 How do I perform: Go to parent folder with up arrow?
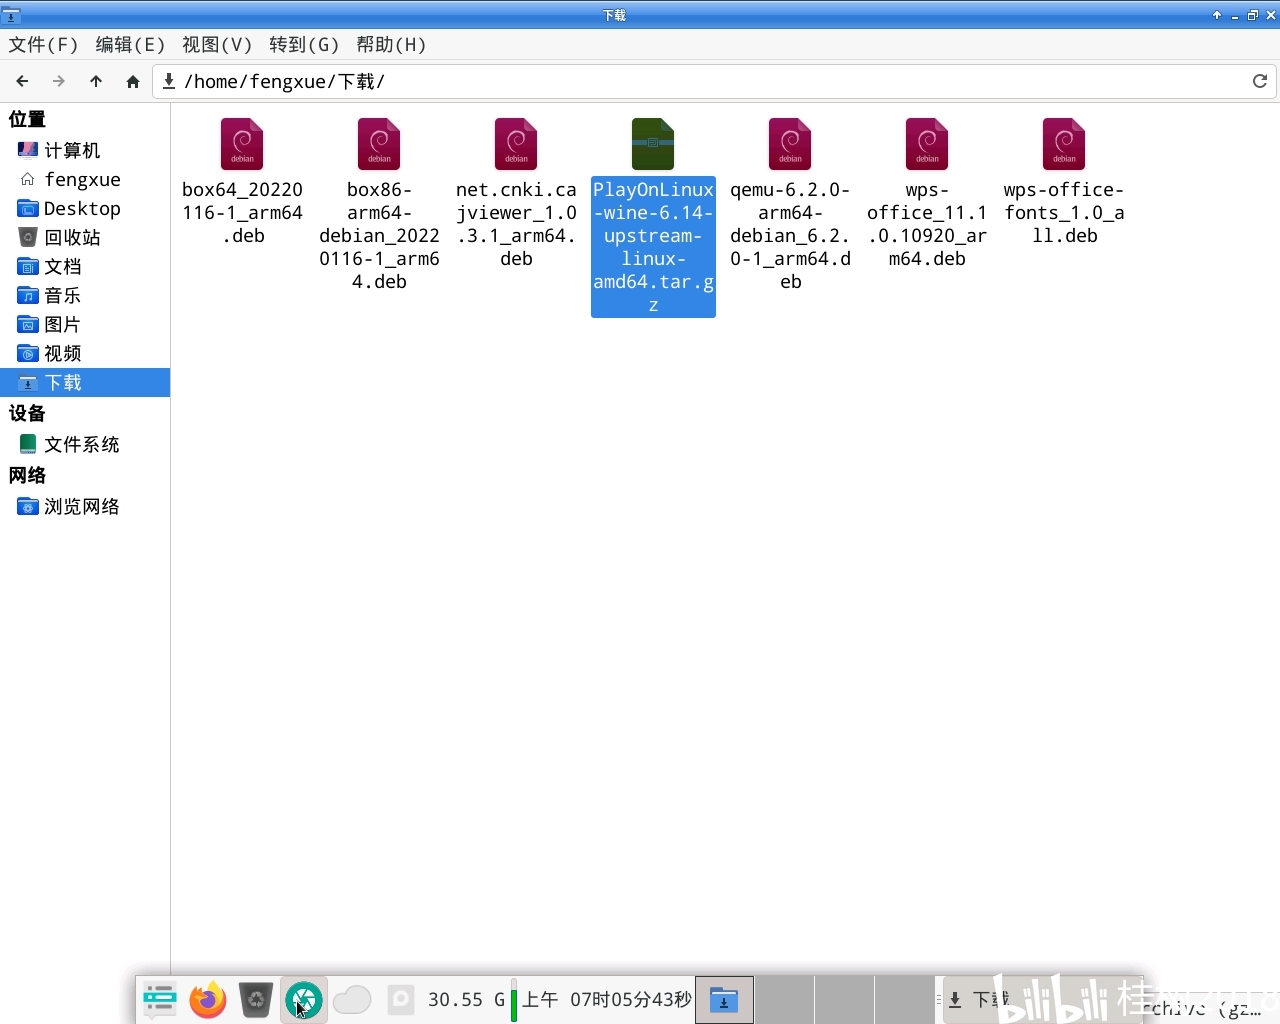click(x=96, y=81)
